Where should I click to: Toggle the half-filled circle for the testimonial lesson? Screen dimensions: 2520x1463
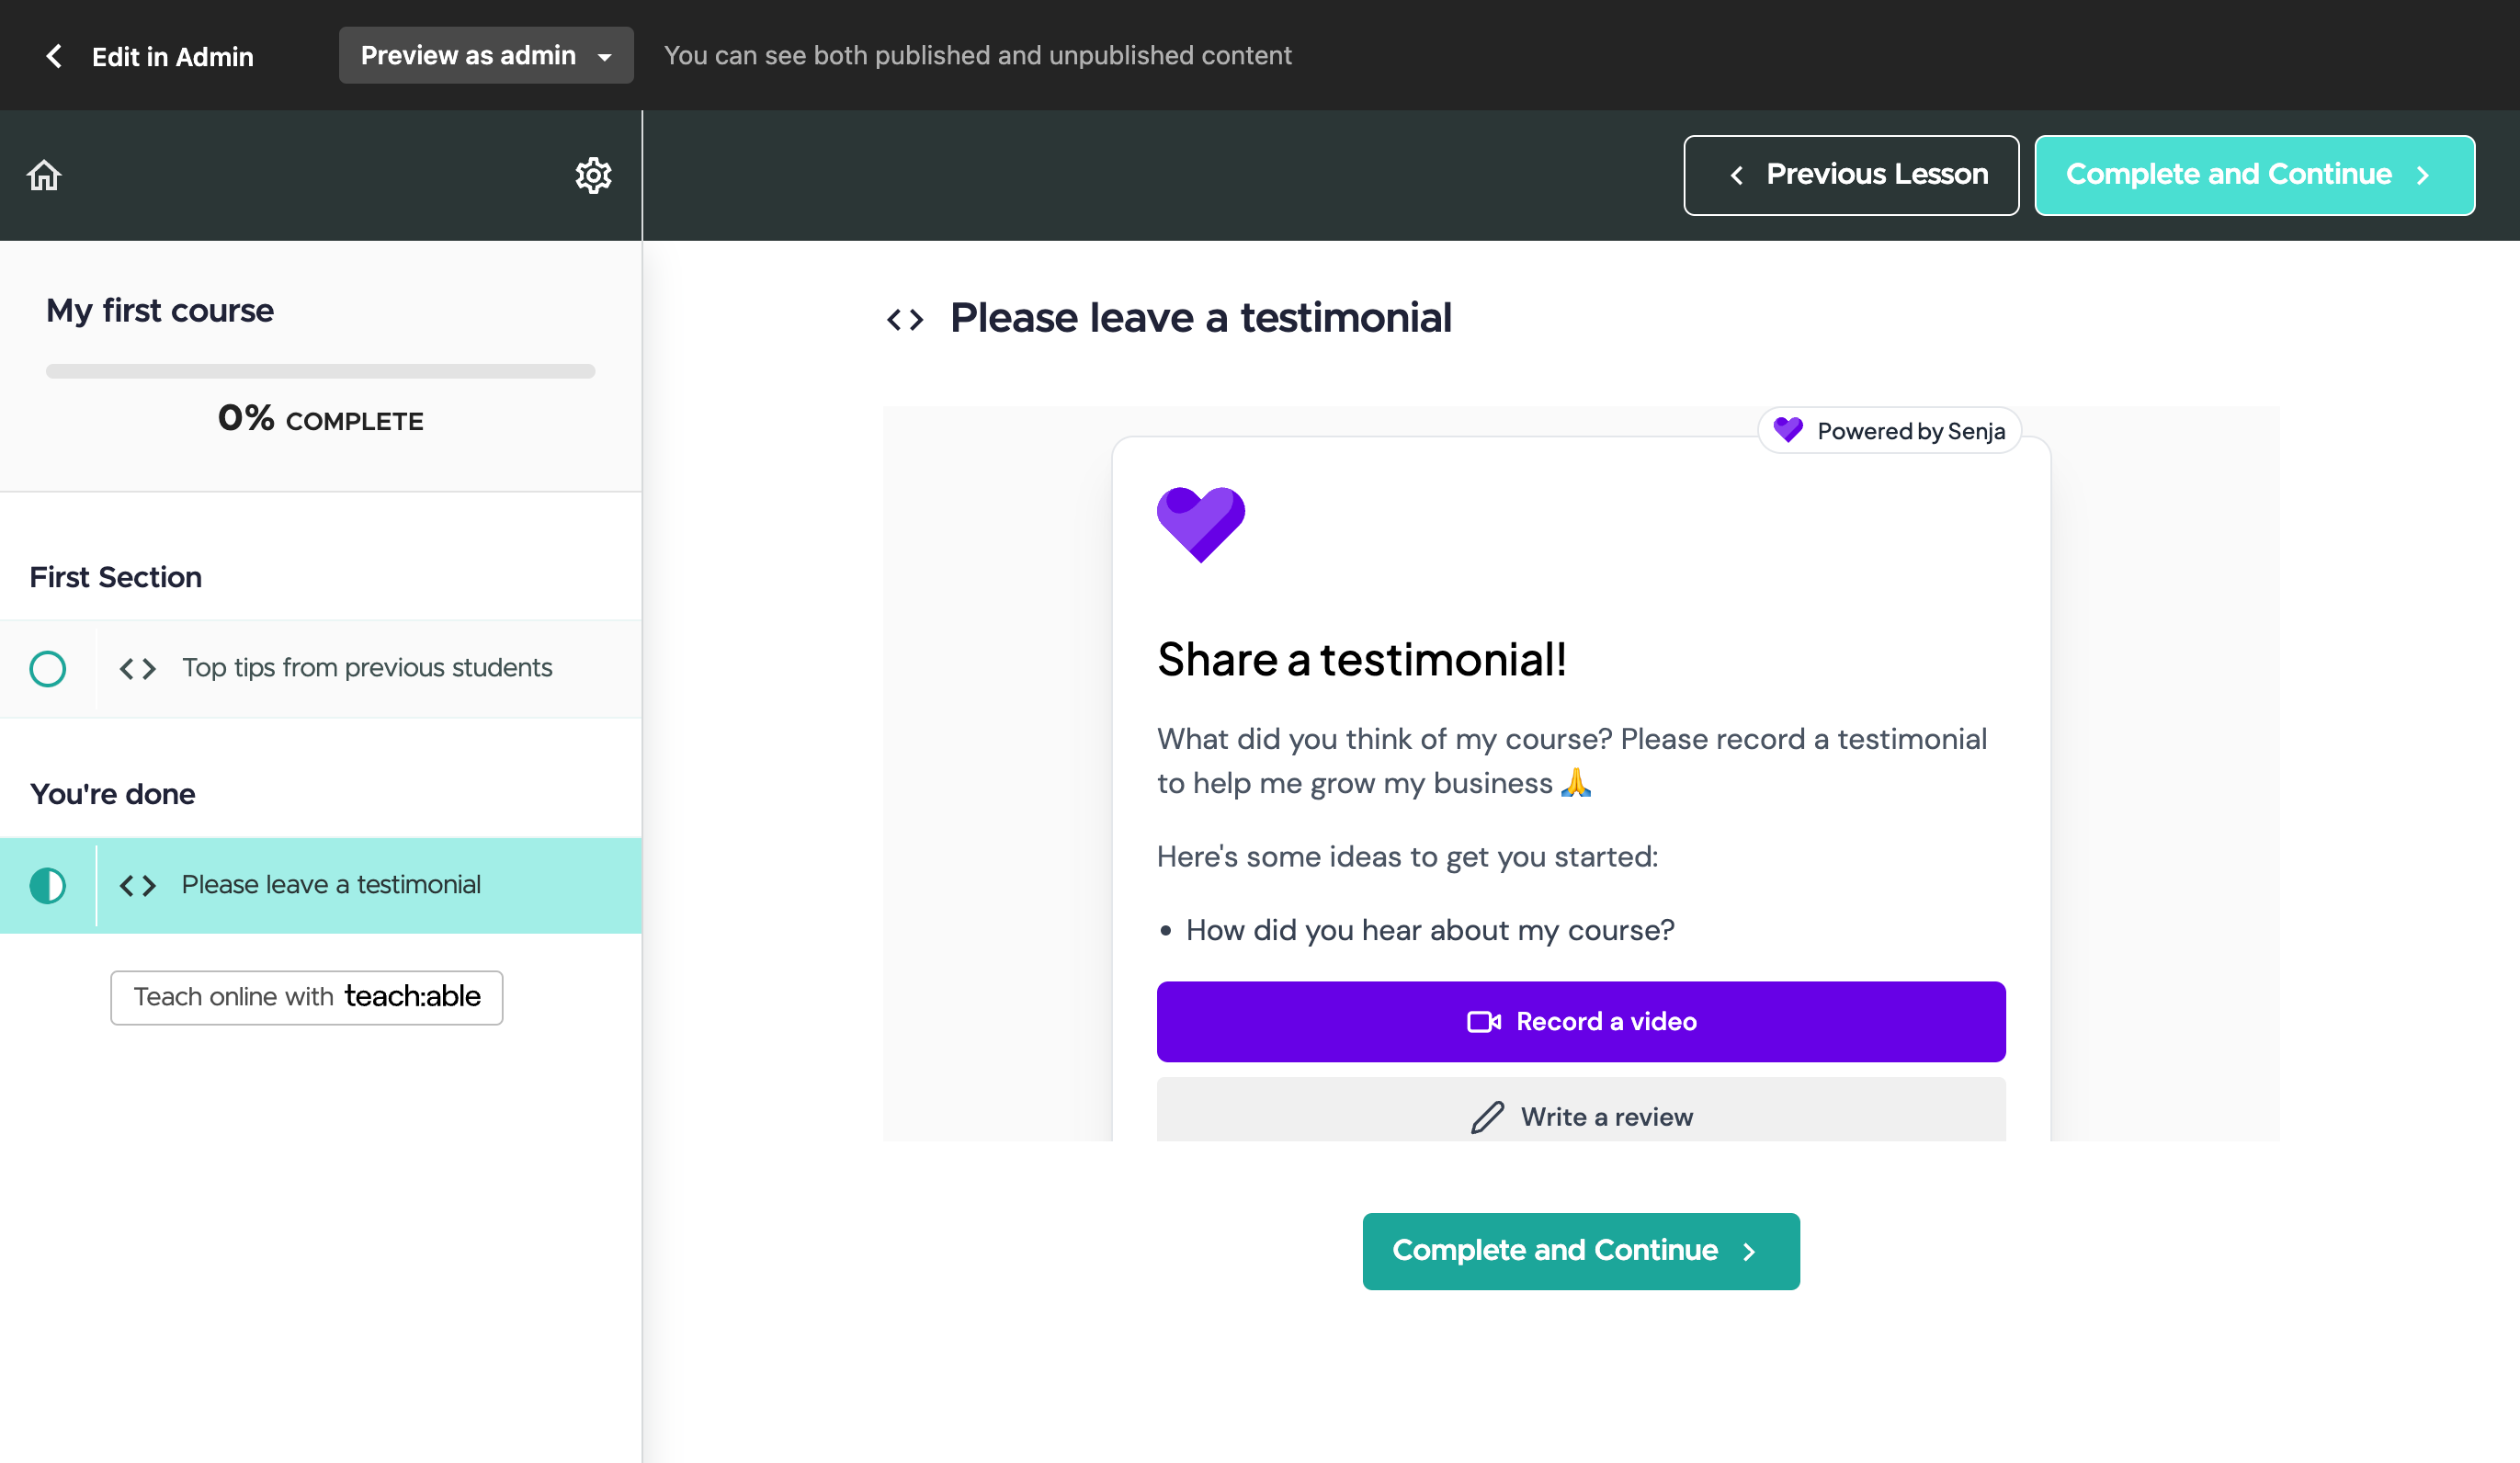click(47, 885)
